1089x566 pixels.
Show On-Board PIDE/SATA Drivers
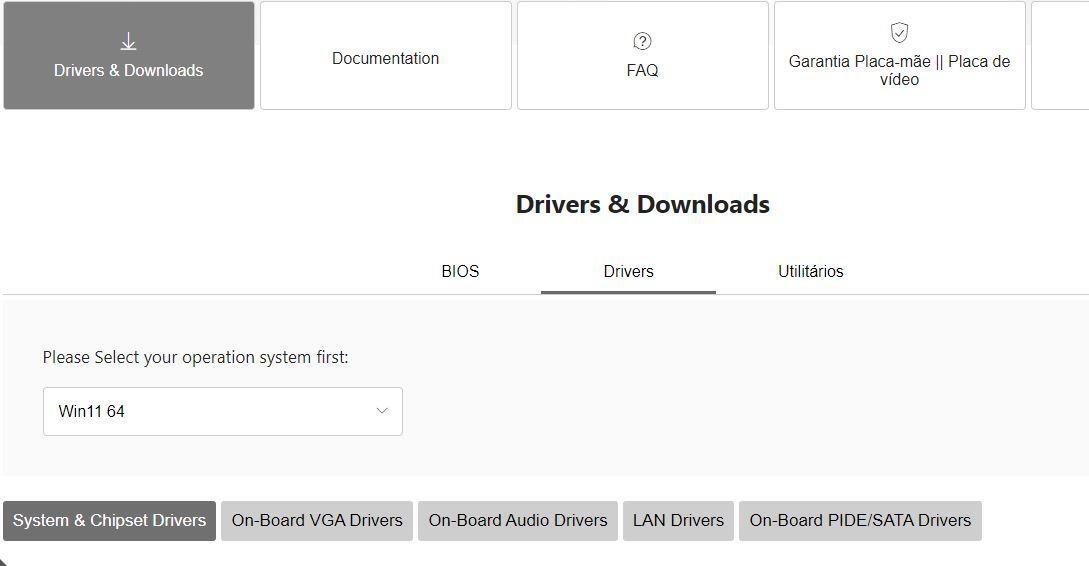860,521
